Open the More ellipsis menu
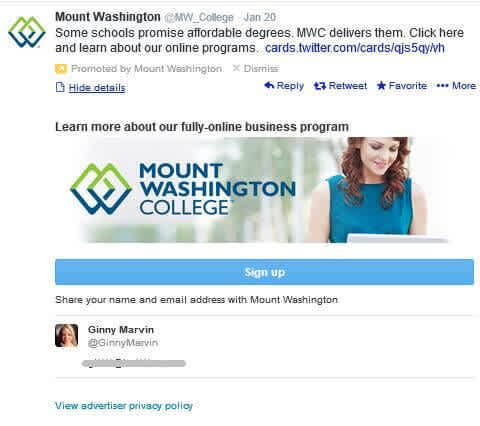This screenshot has width=480, height=426. (456, 86)
